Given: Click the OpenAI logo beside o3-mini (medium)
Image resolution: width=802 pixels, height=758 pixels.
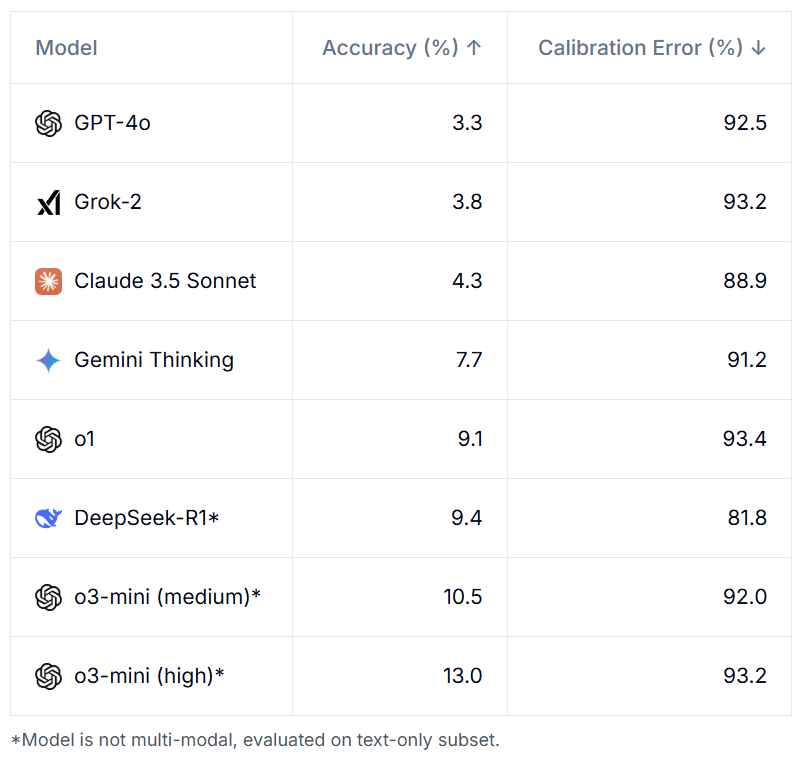Looking at the screenshot, I should click(48, 597).
